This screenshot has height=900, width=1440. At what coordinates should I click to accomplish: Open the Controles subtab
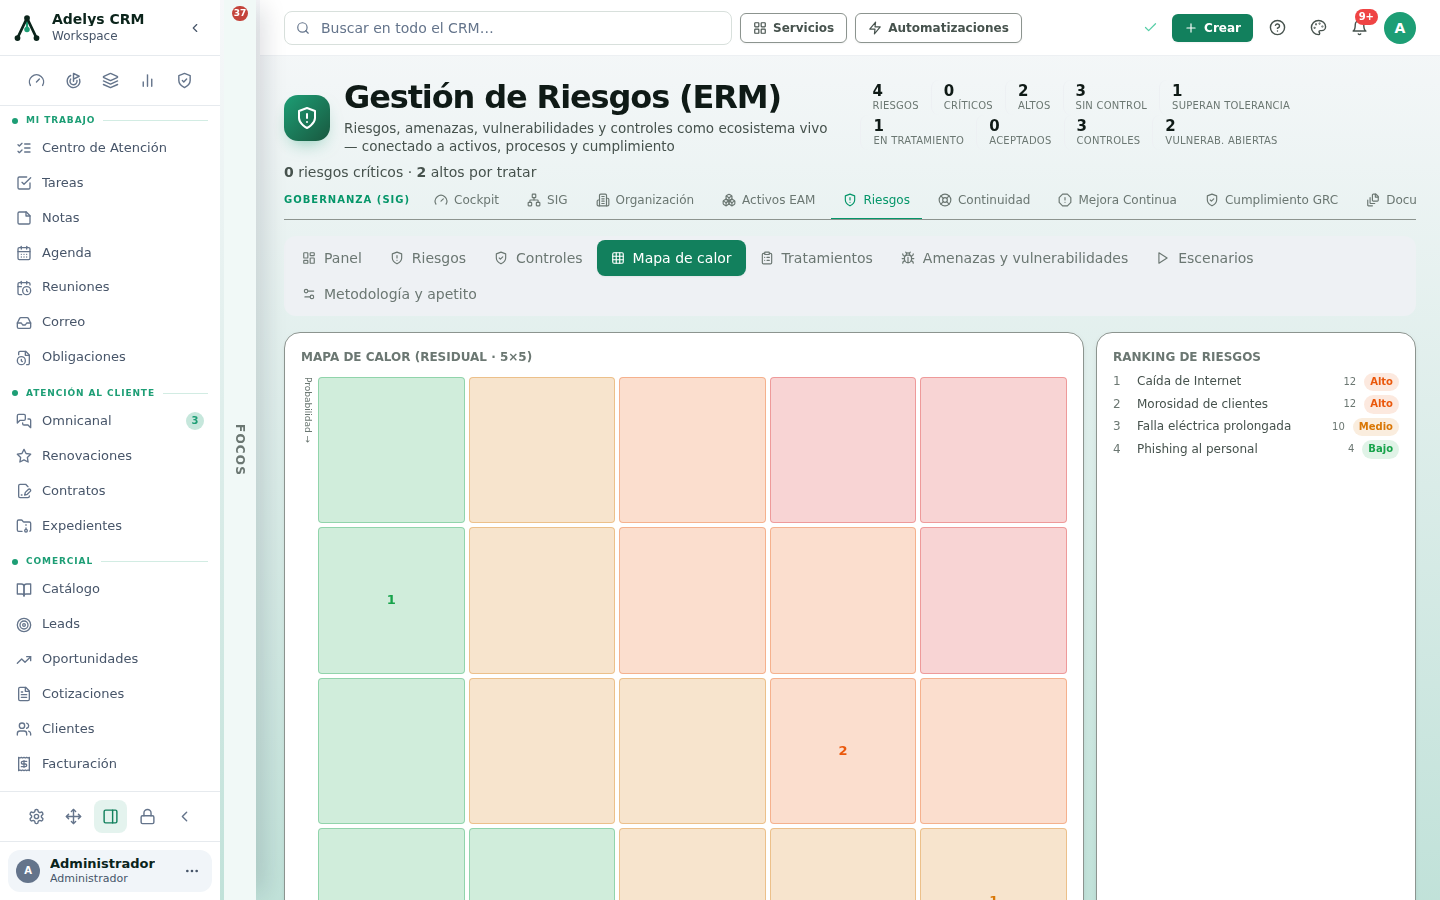(x=538, y=258)
